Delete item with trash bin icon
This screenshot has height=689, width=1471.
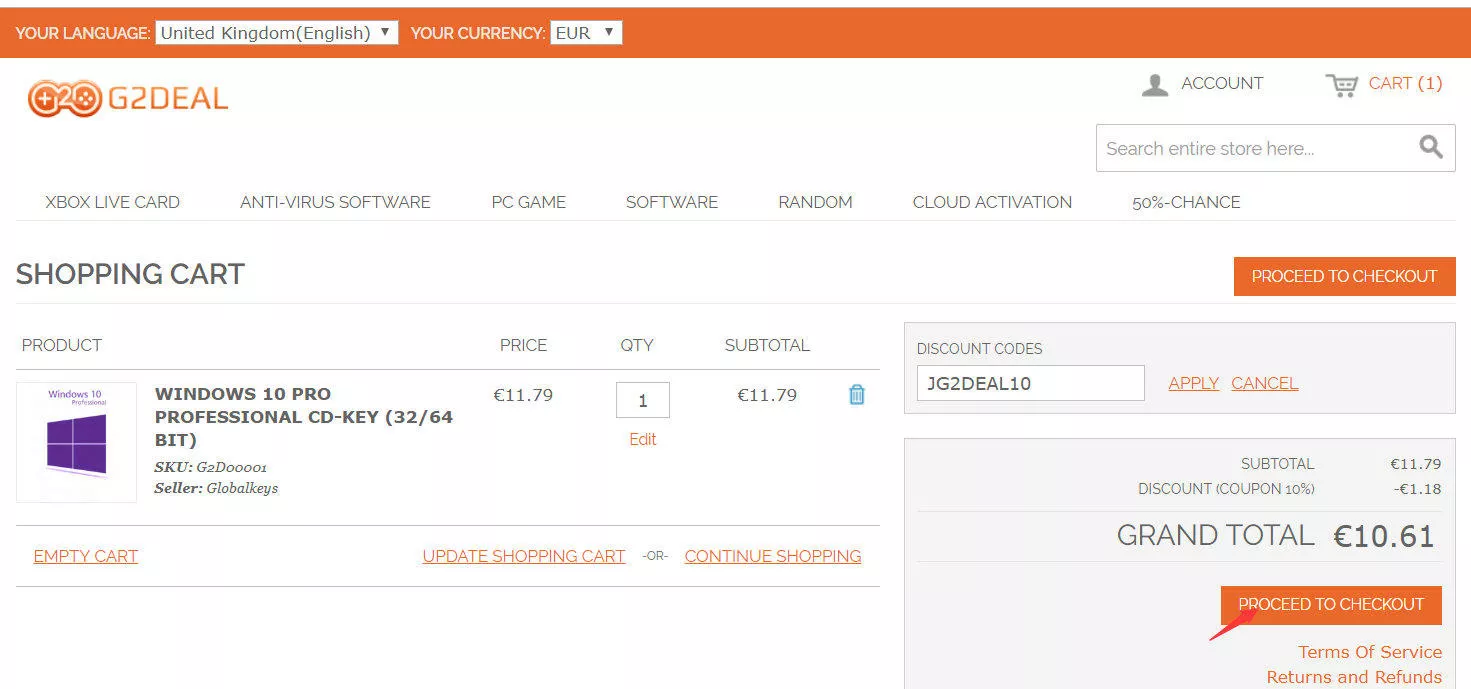click(857, 395)
